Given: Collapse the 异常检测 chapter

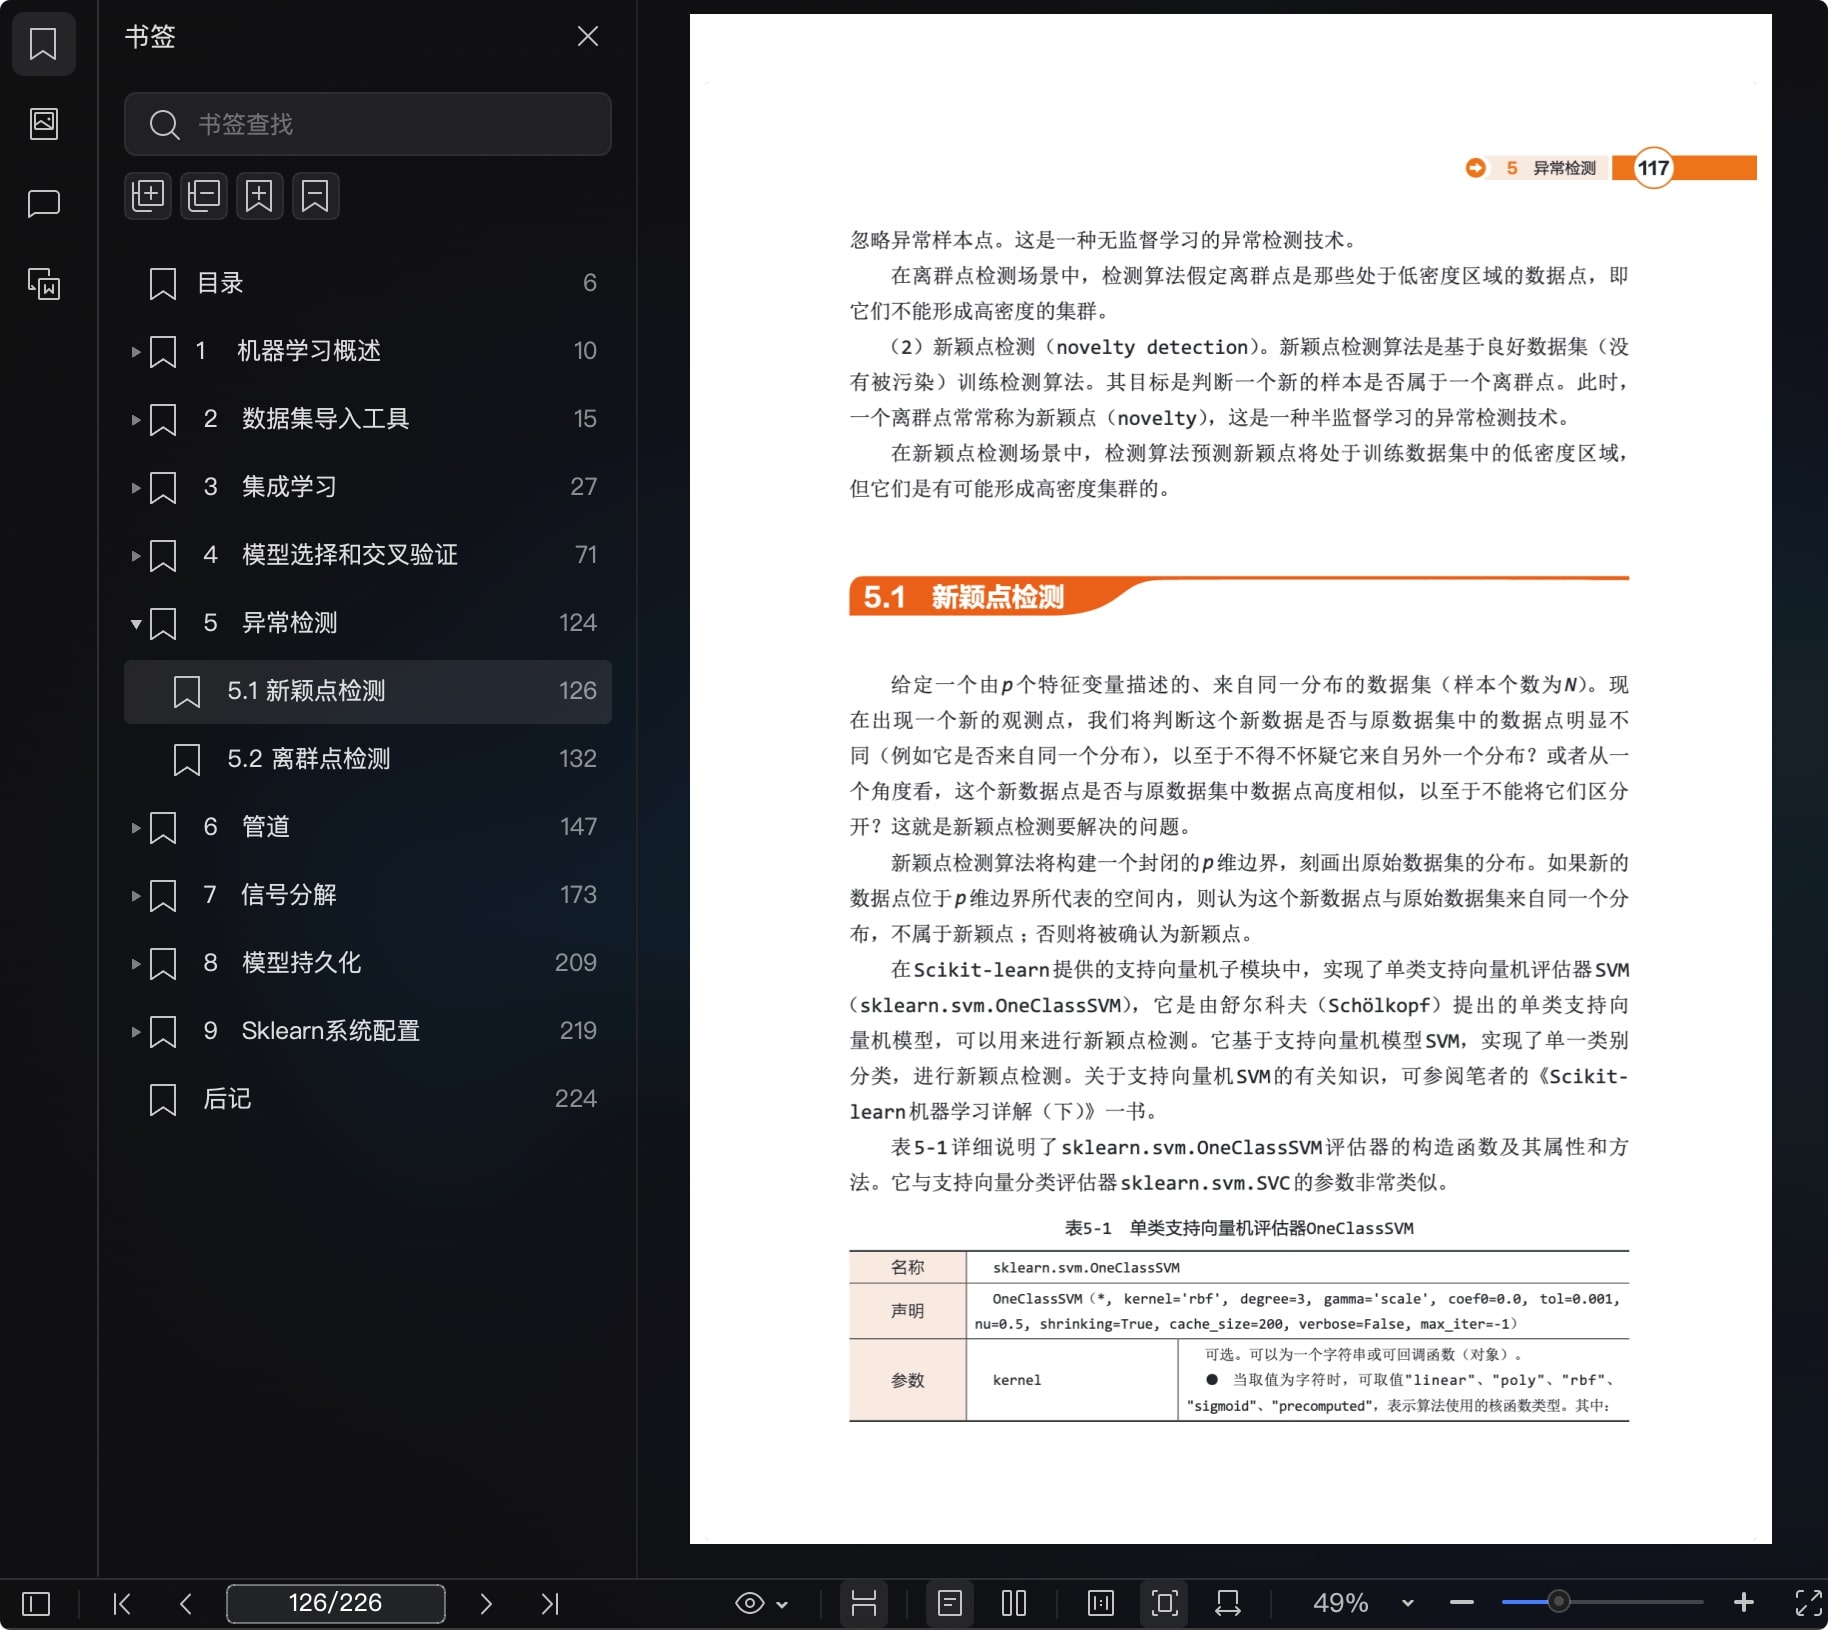Looking at the screenshot, I should coord(135,623).
